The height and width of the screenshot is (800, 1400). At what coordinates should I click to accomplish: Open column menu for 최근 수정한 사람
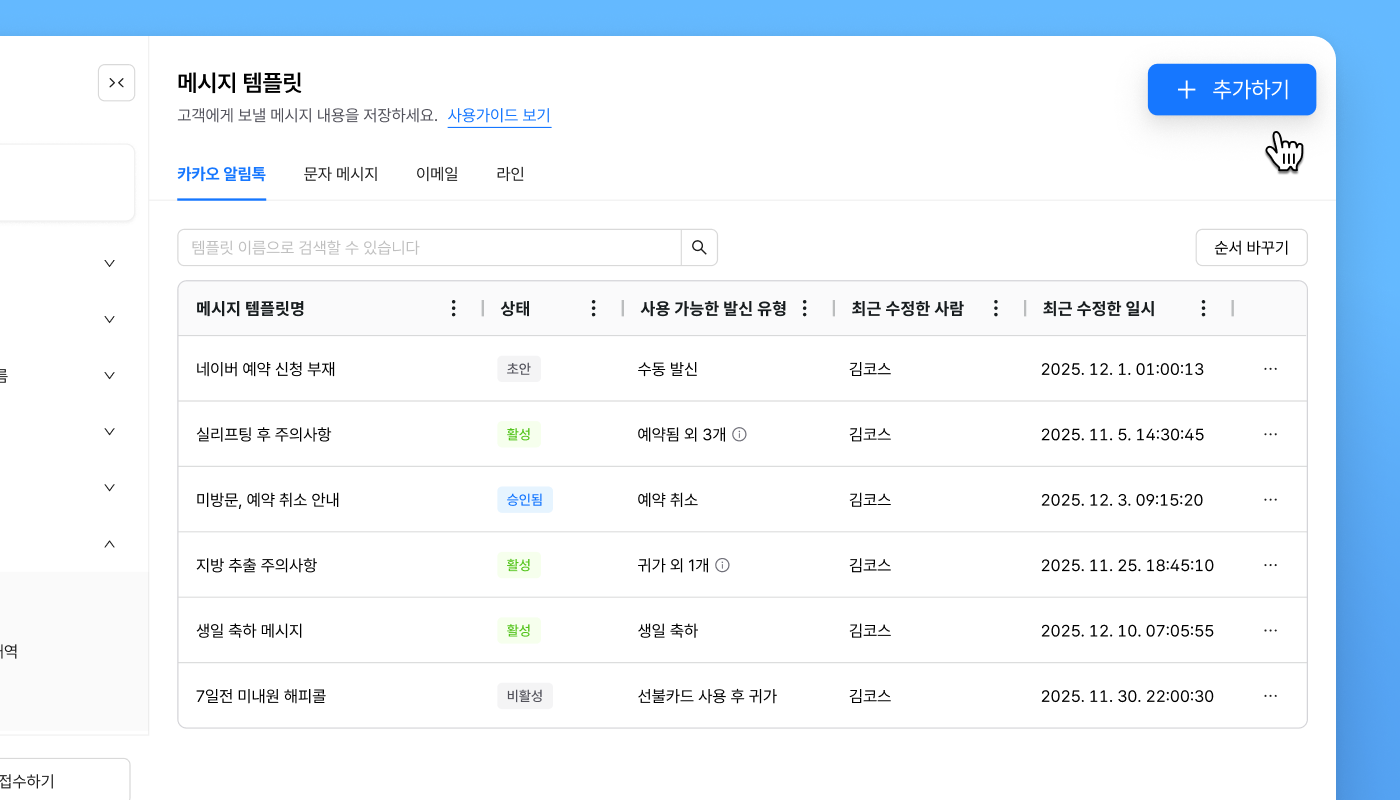[x=995, y=308]
